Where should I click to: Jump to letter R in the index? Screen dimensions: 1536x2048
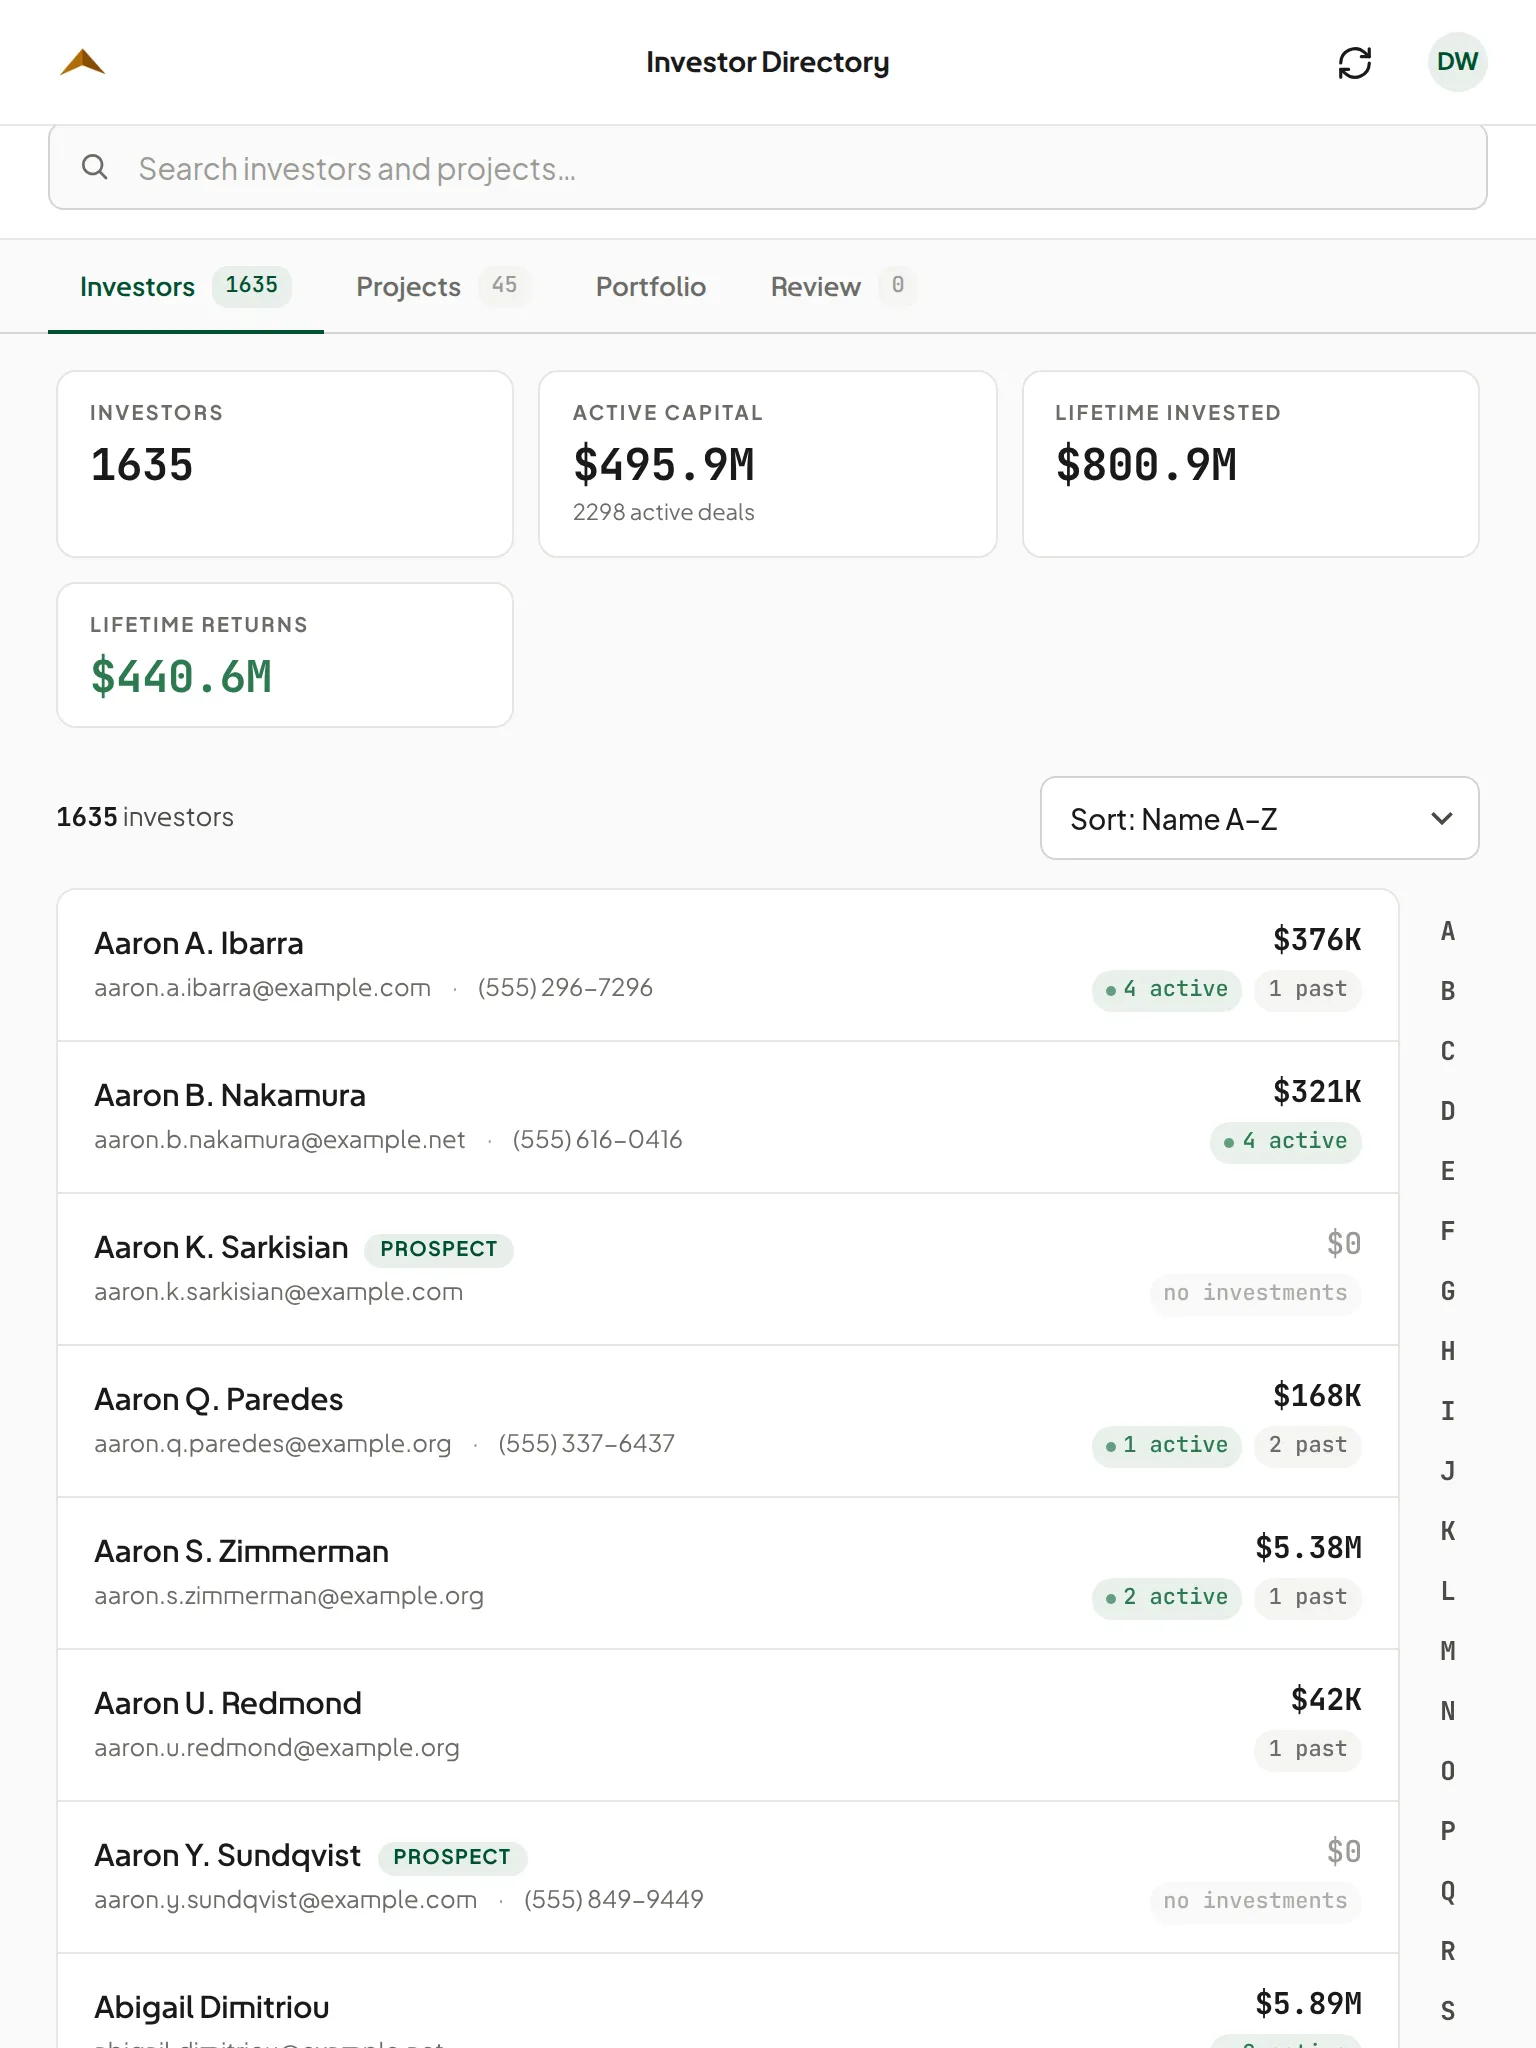(x=1448, y=1951)
